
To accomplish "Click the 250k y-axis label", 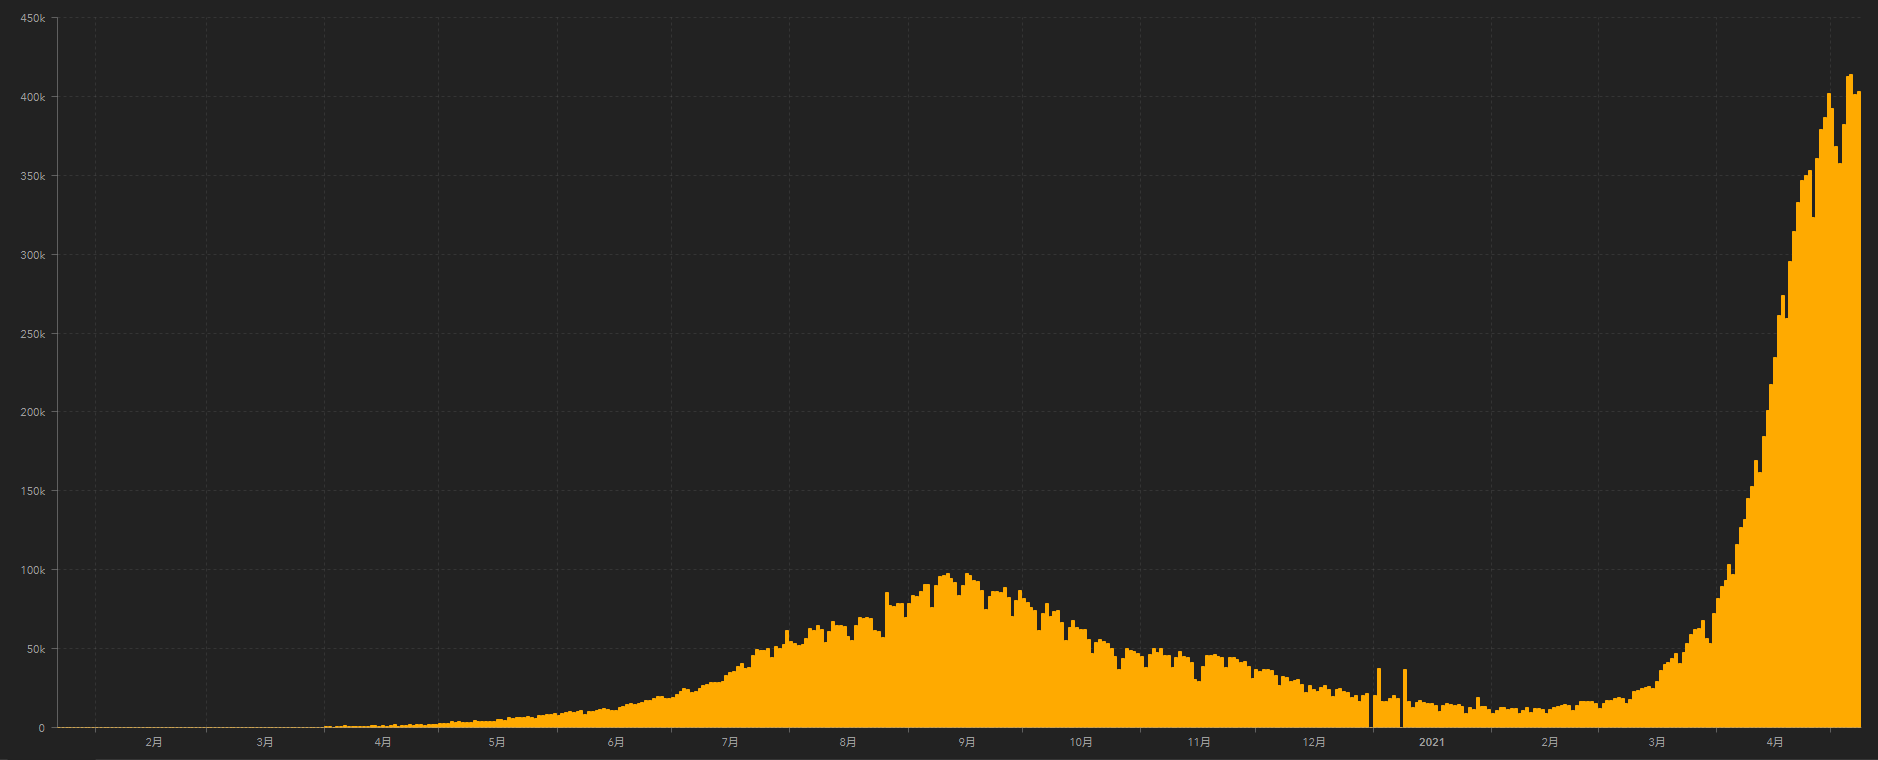I will (33, 334).
